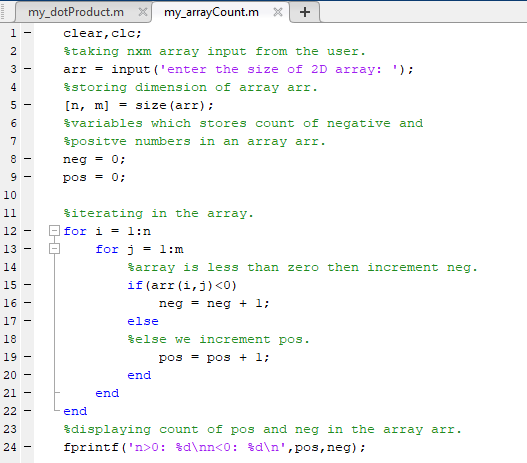Close the my_dotProduct.m tab
The height and width of the screenshot is (463, 527).
click(143, 12)
